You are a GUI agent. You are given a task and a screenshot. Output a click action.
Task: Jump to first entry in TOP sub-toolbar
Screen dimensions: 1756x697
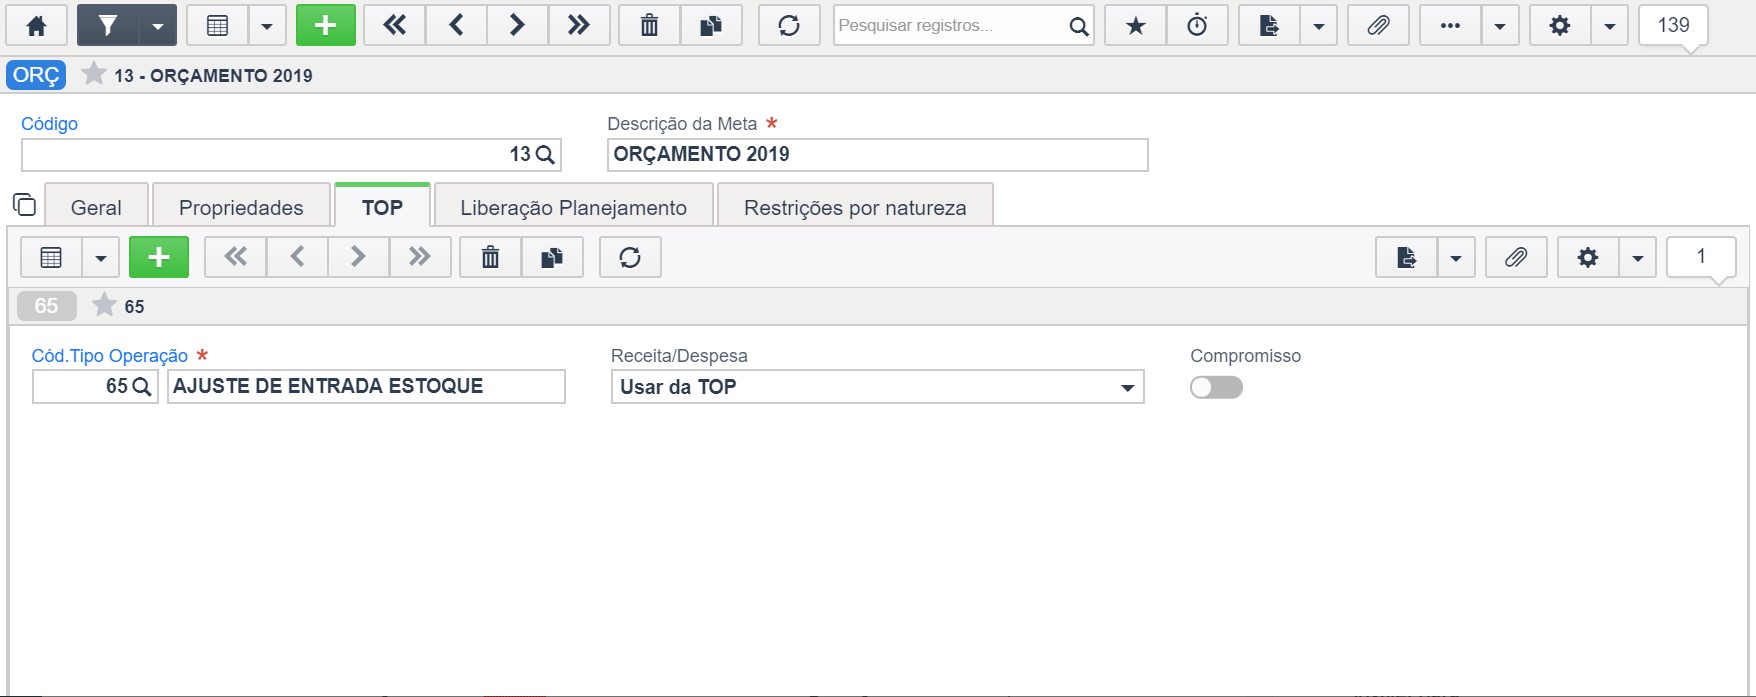point(236,258)
